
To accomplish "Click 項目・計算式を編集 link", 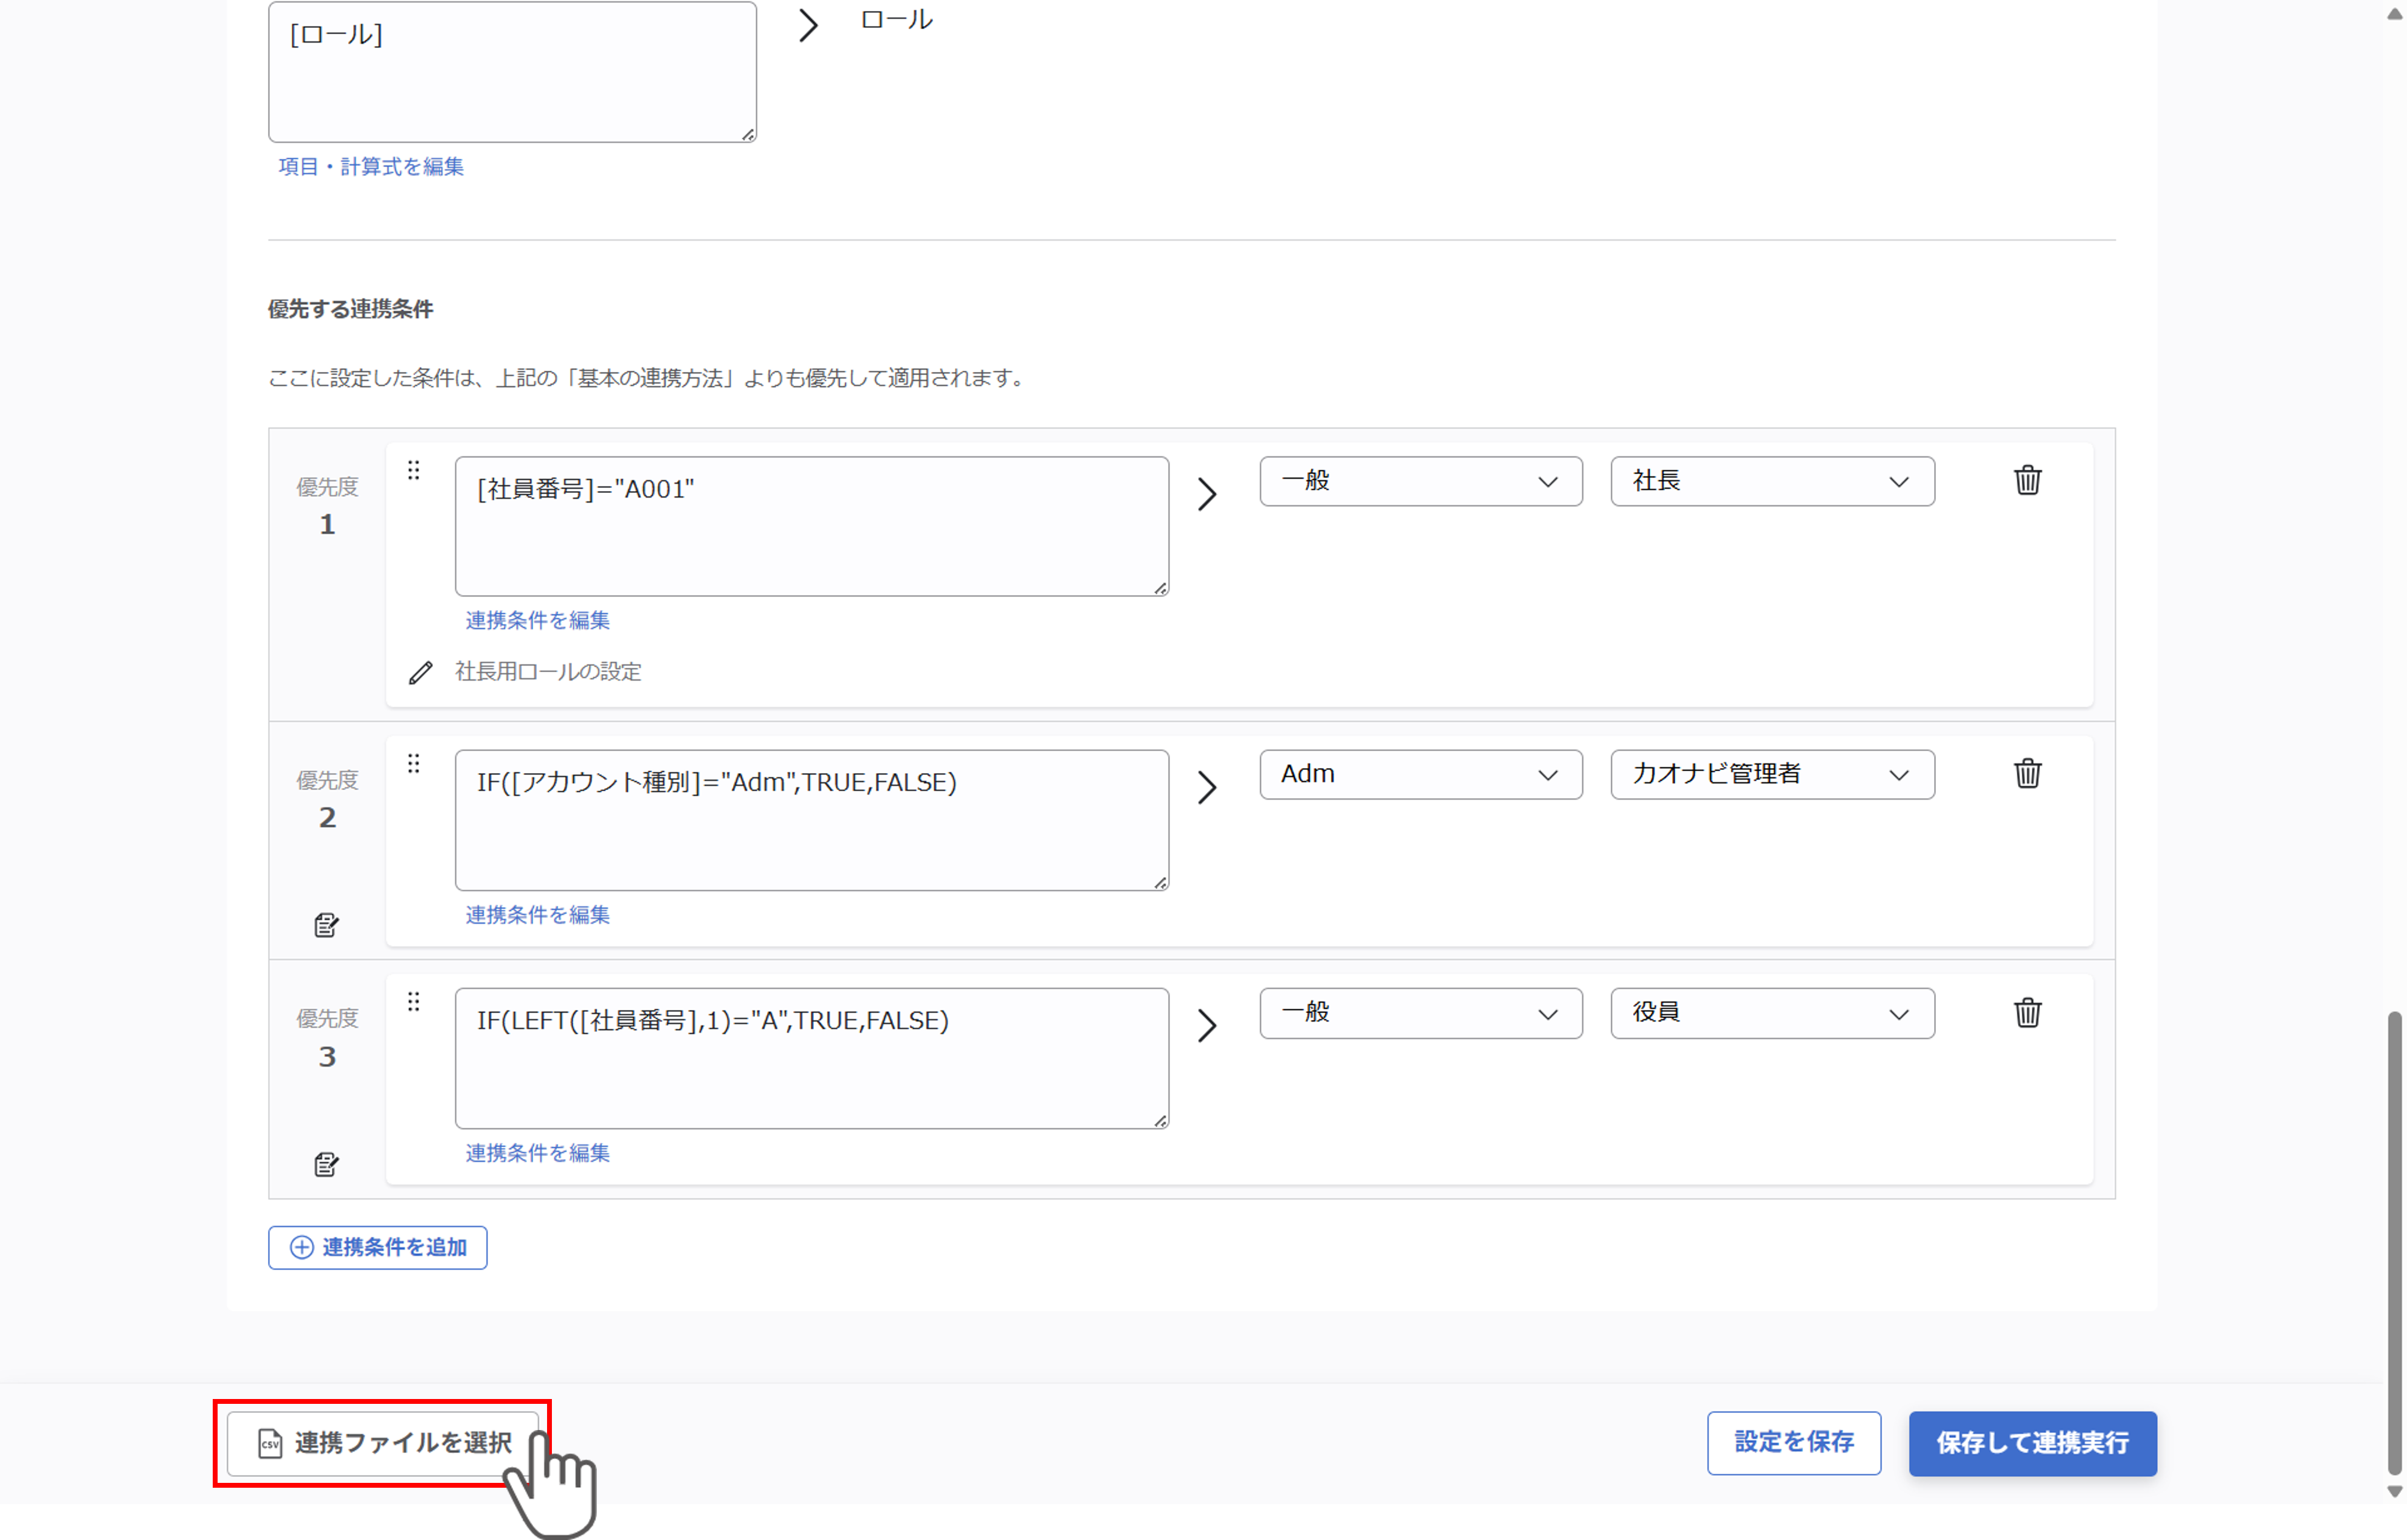I will pyautogui.click(x=371, y=167).
